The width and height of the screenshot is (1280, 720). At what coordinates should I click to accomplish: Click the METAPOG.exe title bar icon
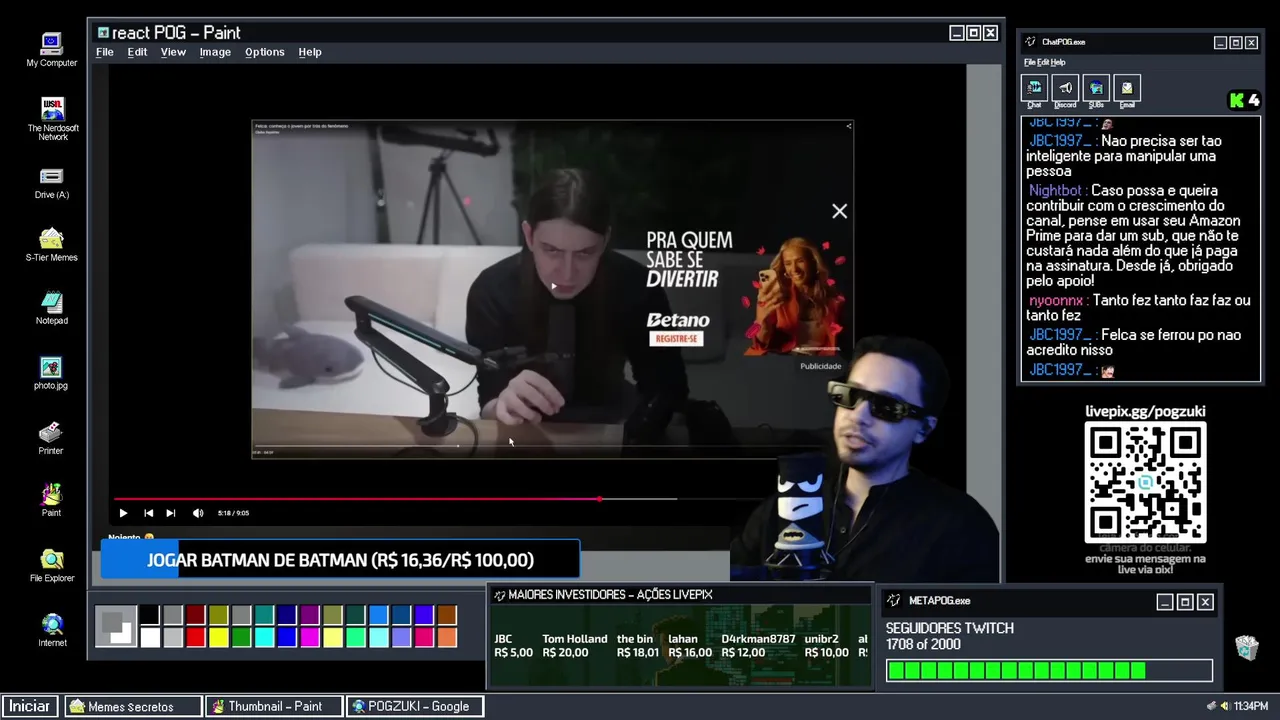click(x=894, y=601)
